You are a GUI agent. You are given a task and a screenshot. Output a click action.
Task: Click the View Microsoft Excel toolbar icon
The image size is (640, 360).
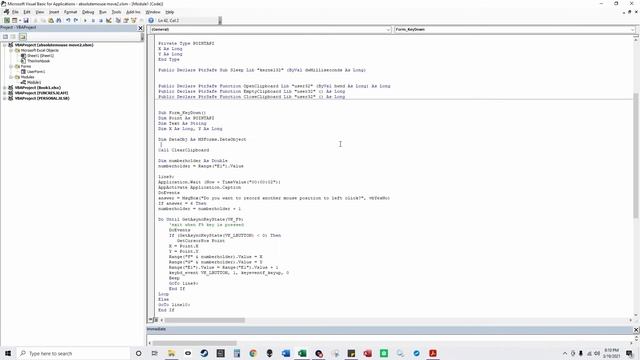[x=7, y=20]
